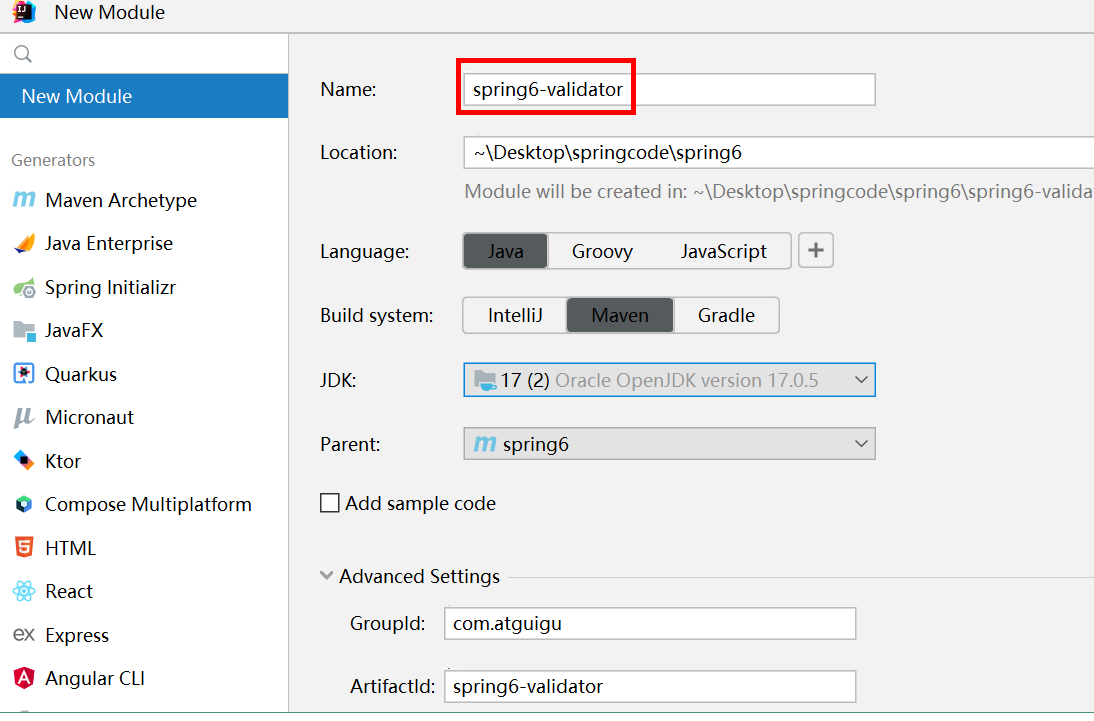Select IntelliJ as build system

pos(515,315)
